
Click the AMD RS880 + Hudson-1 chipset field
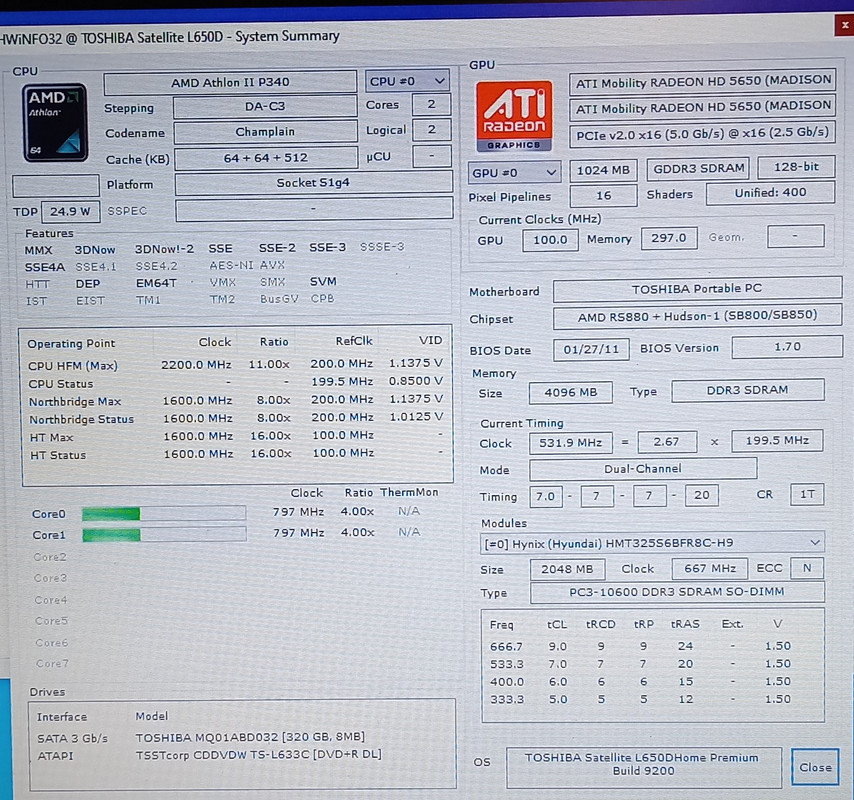pyautogui.click(x=697, y=316)
